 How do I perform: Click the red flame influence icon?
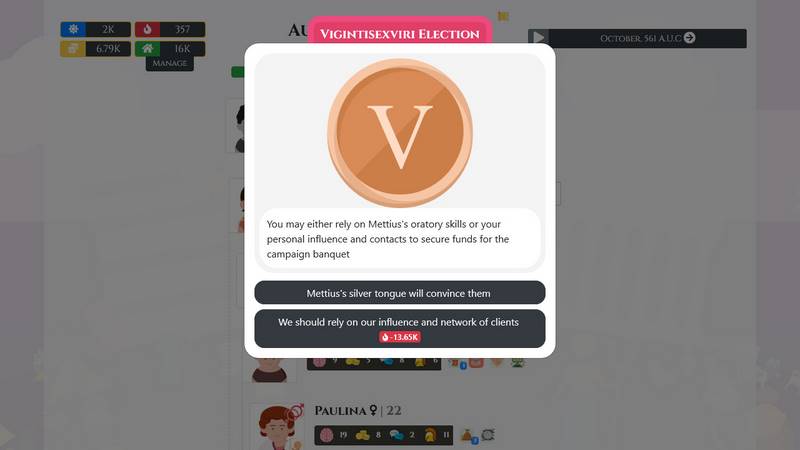[x=147, y=29]
